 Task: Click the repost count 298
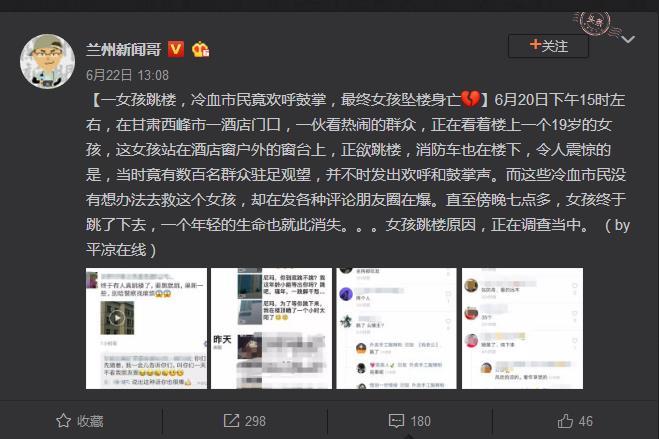click(255, 421)
